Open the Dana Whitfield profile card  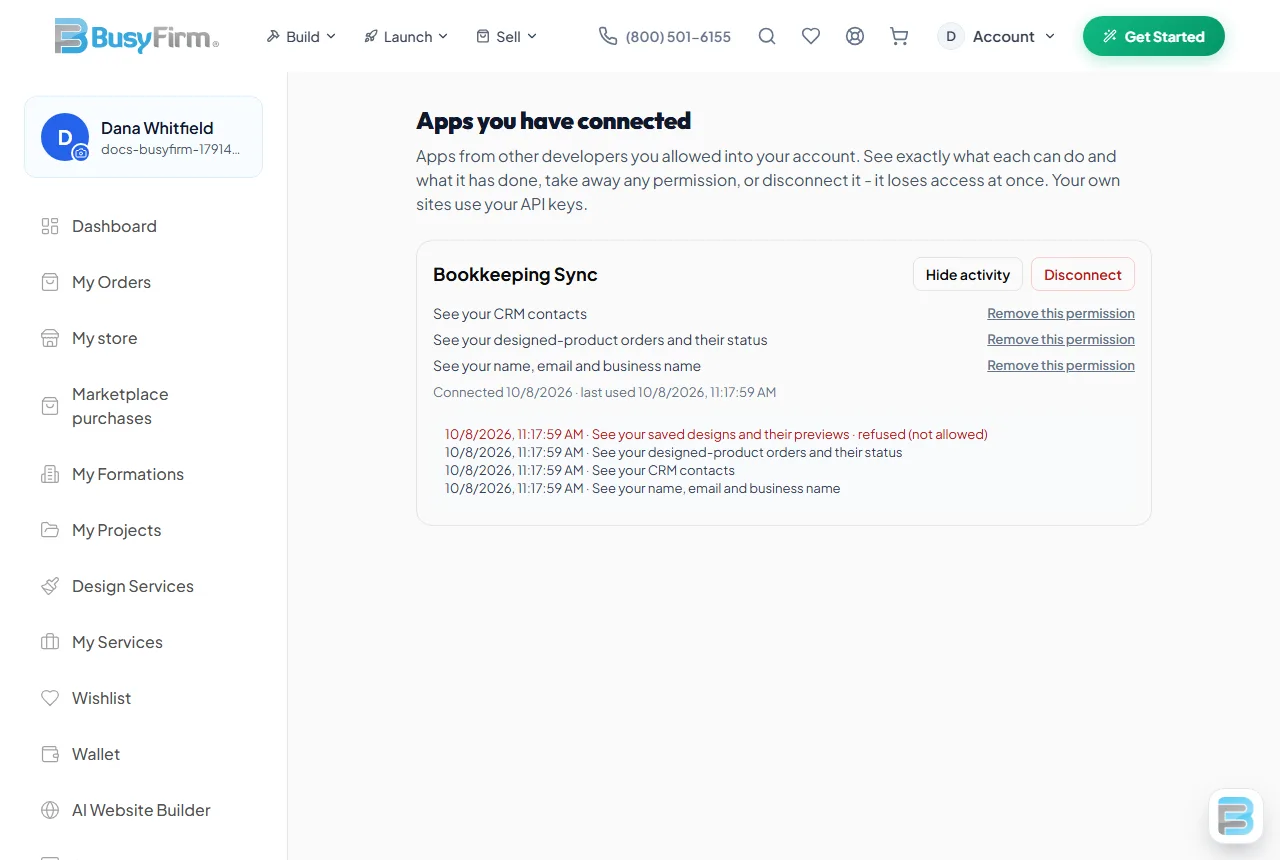coord(144,137)
